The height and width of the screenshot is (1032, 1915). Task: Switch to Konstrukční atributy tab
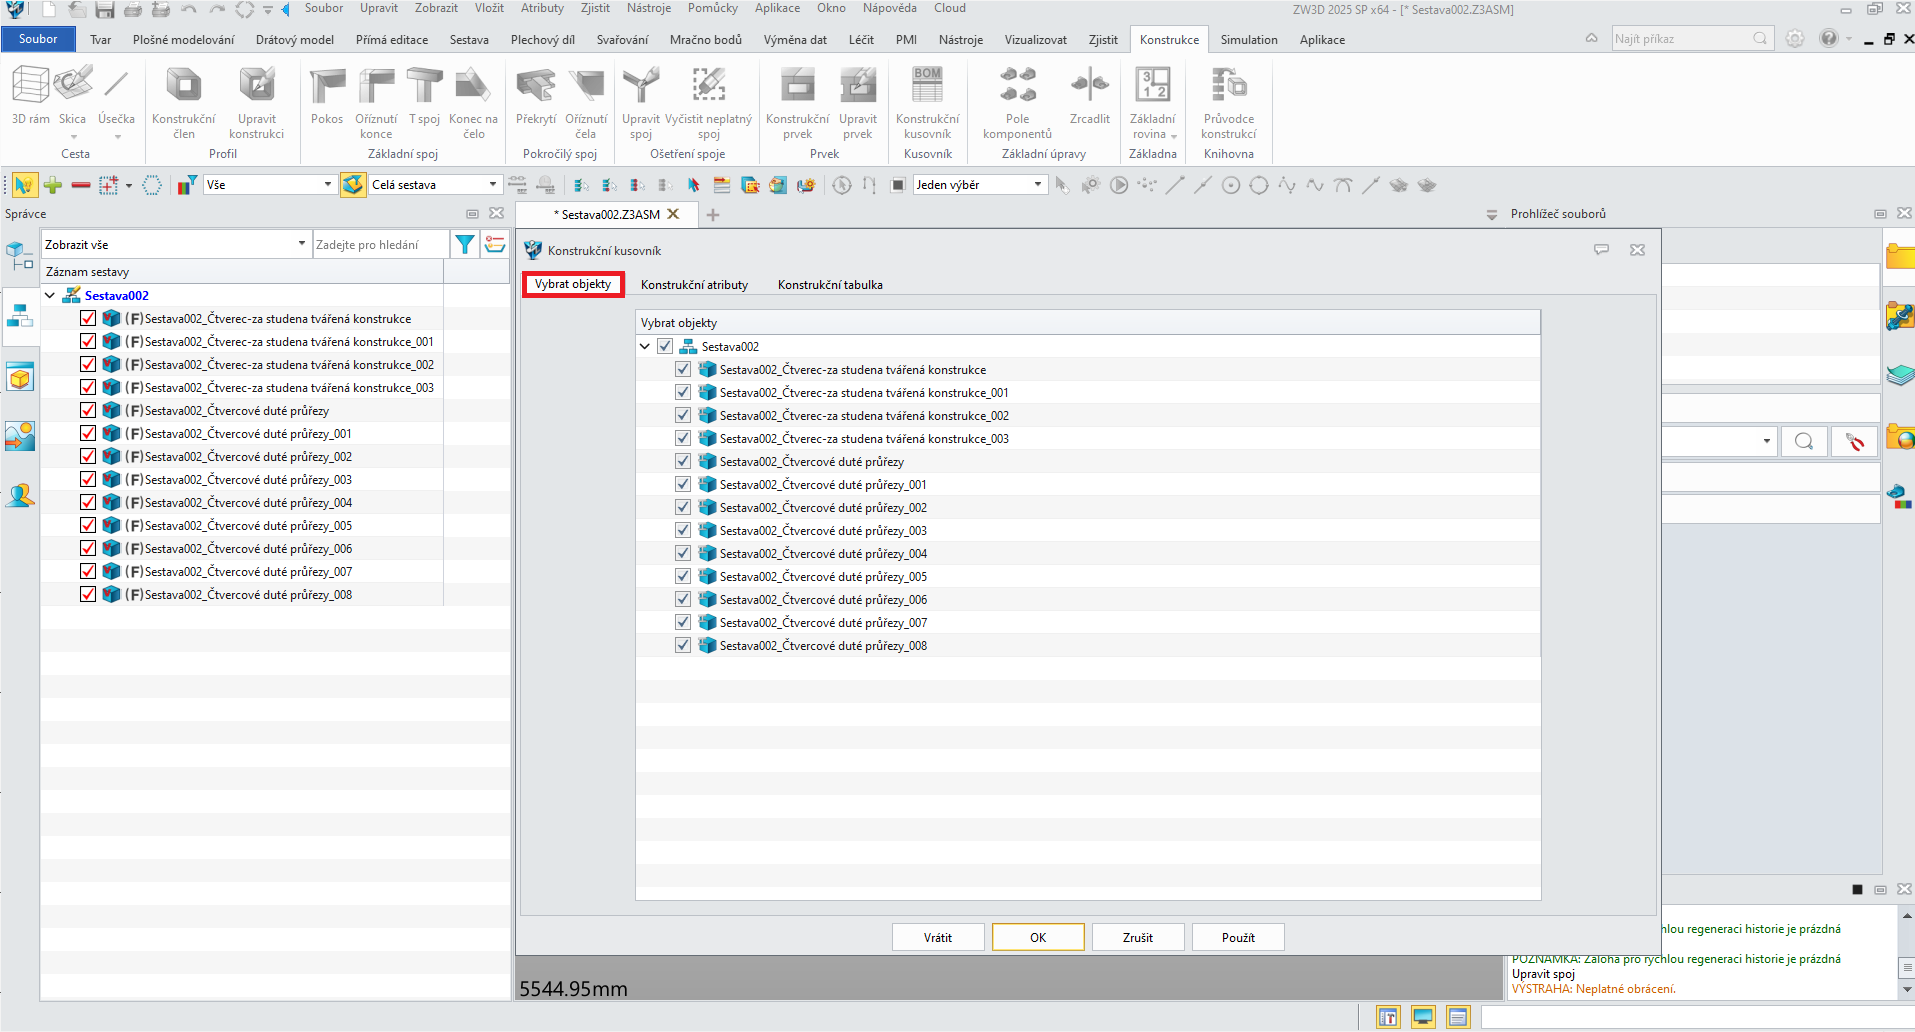[694, 285]
